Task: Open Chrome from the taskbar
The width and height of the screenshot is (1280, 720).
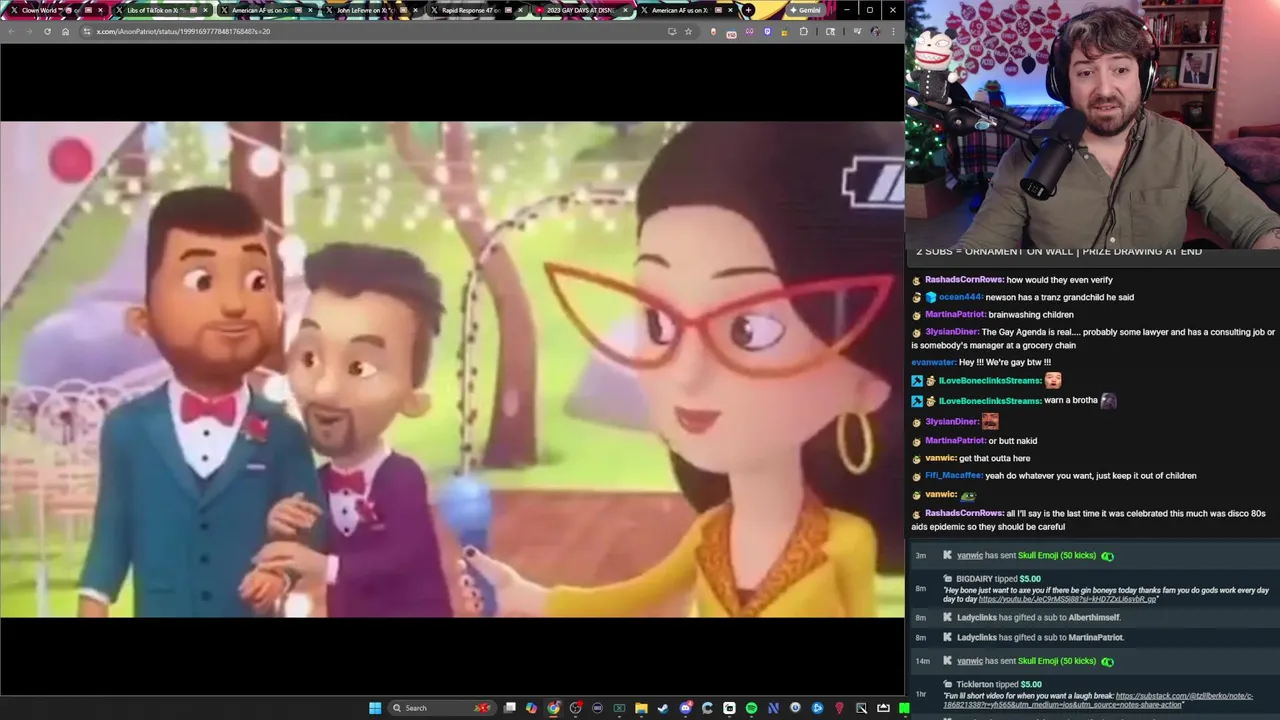Action: point(554,708)
